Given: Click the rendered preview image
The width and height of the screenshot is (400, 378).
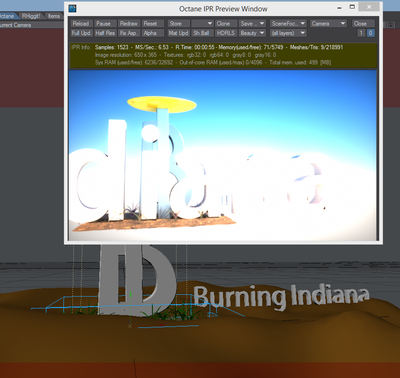Looking at the screenshot, I should 223,155.
